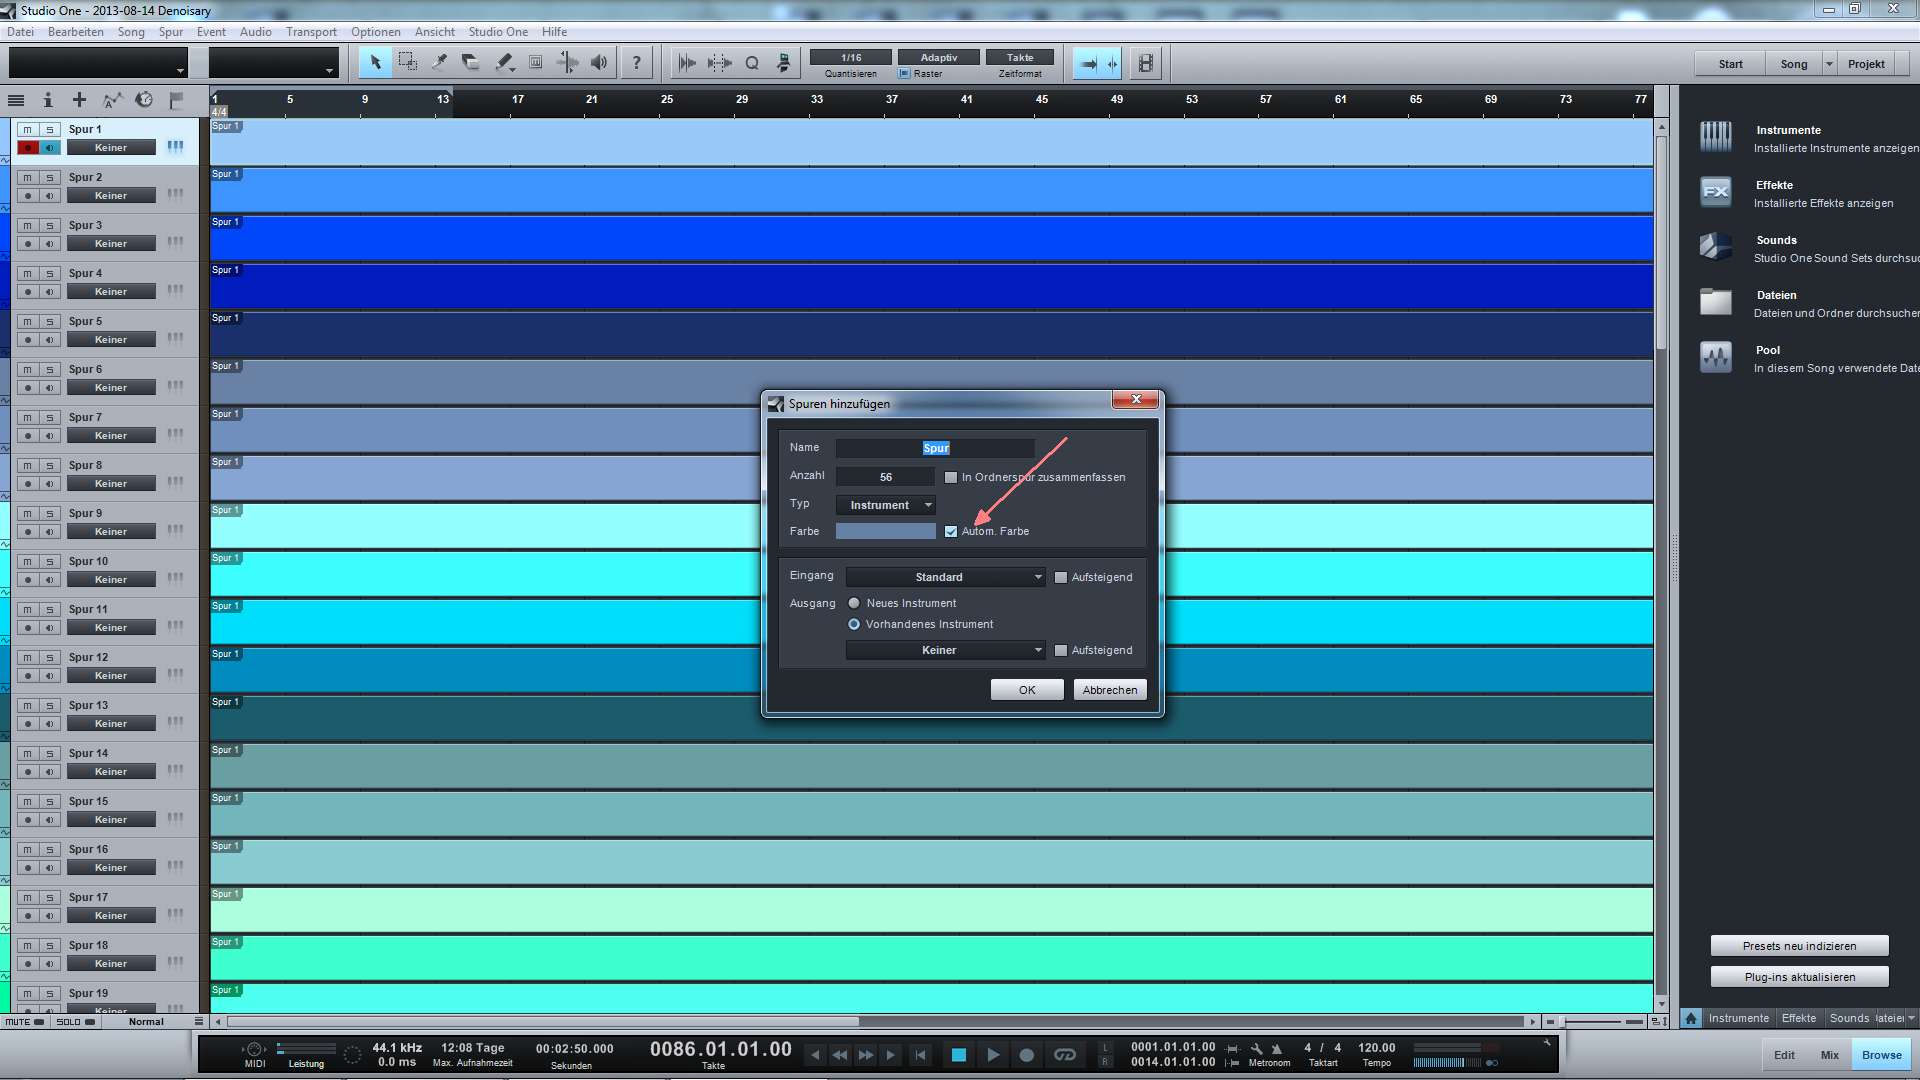Image resolution: width=1920 pixels, height=1080 pixels.
Task: Confirm the dialog with OK
Action: point(1027,690)
